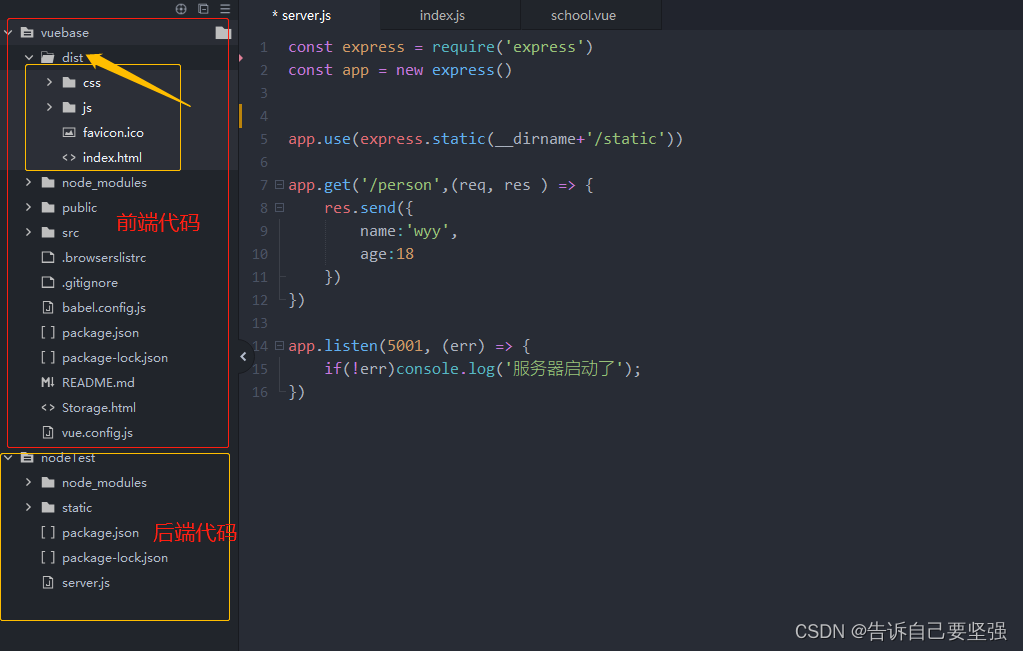Image resolution: width=1023 pixels, height=651 pixels.
Task: Click the vuebase project icon
Action: pos(27,33)
